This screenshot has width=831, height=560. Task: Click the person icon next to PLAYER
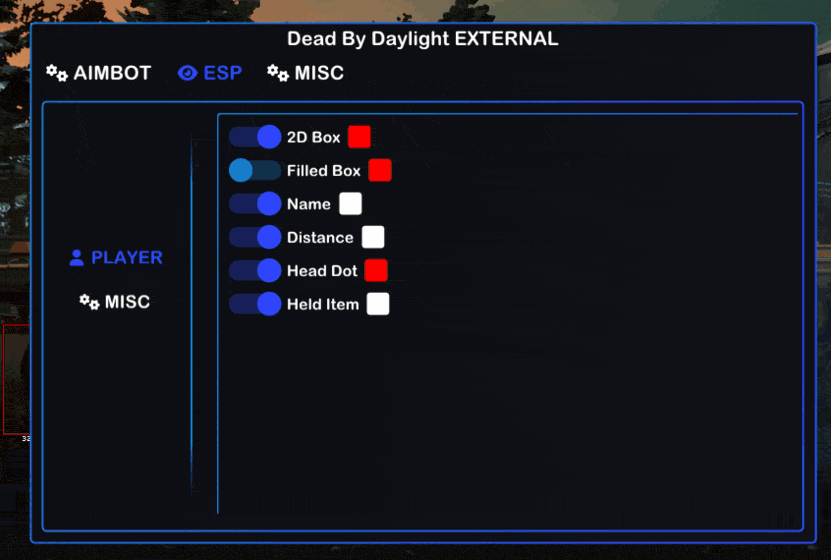click(x=76, y=257)
